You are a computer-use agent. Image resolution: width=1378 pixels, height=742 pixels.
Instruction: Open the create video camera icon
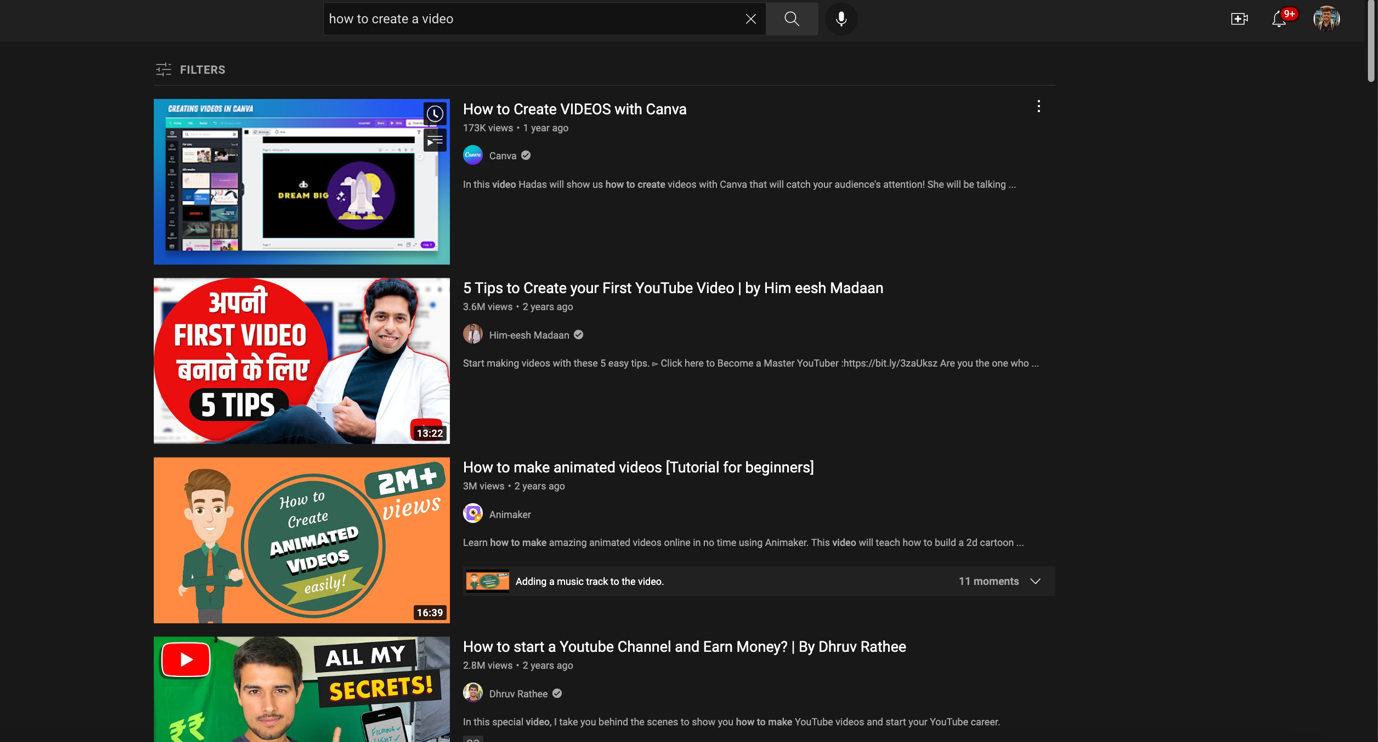(x=1239, y=19)
